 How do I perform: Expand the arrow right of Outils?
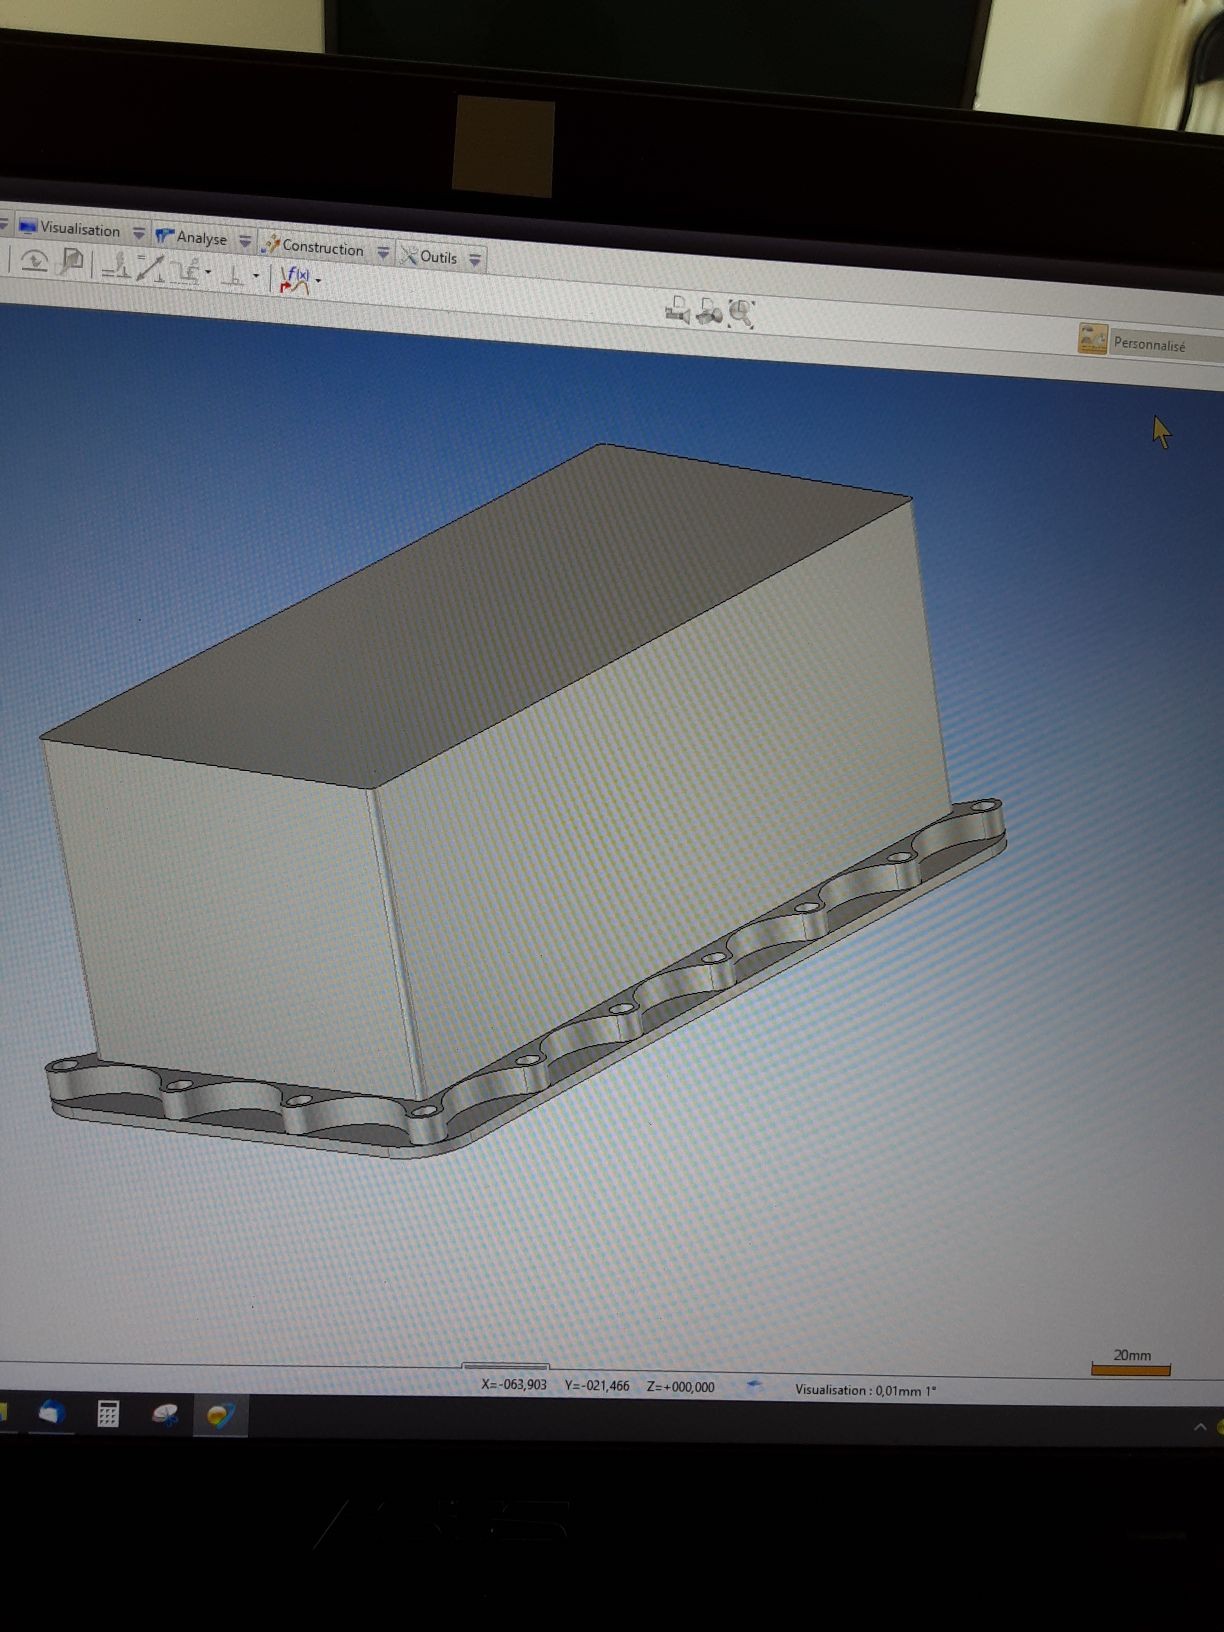point(476,260)
